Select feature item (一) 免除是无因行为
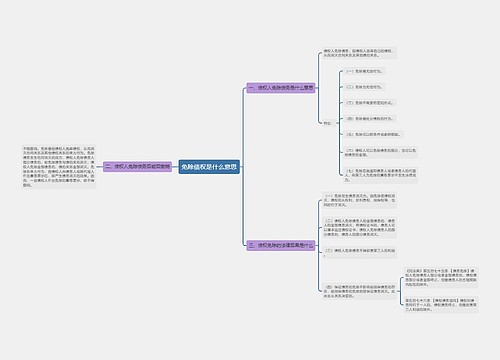 point(364,71)
